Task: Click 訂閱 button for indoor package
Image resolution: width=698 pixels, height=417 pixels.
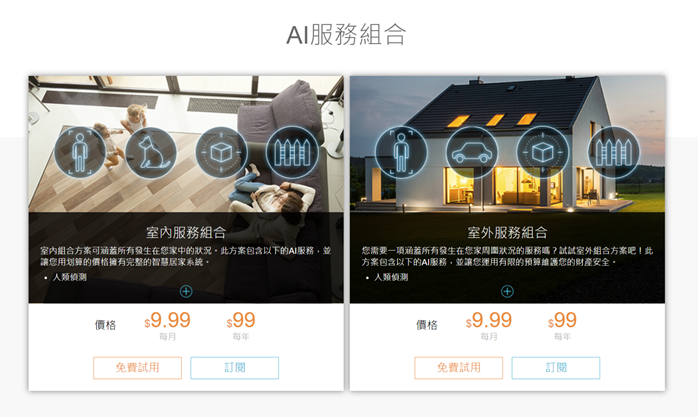Action: [235, 368]
